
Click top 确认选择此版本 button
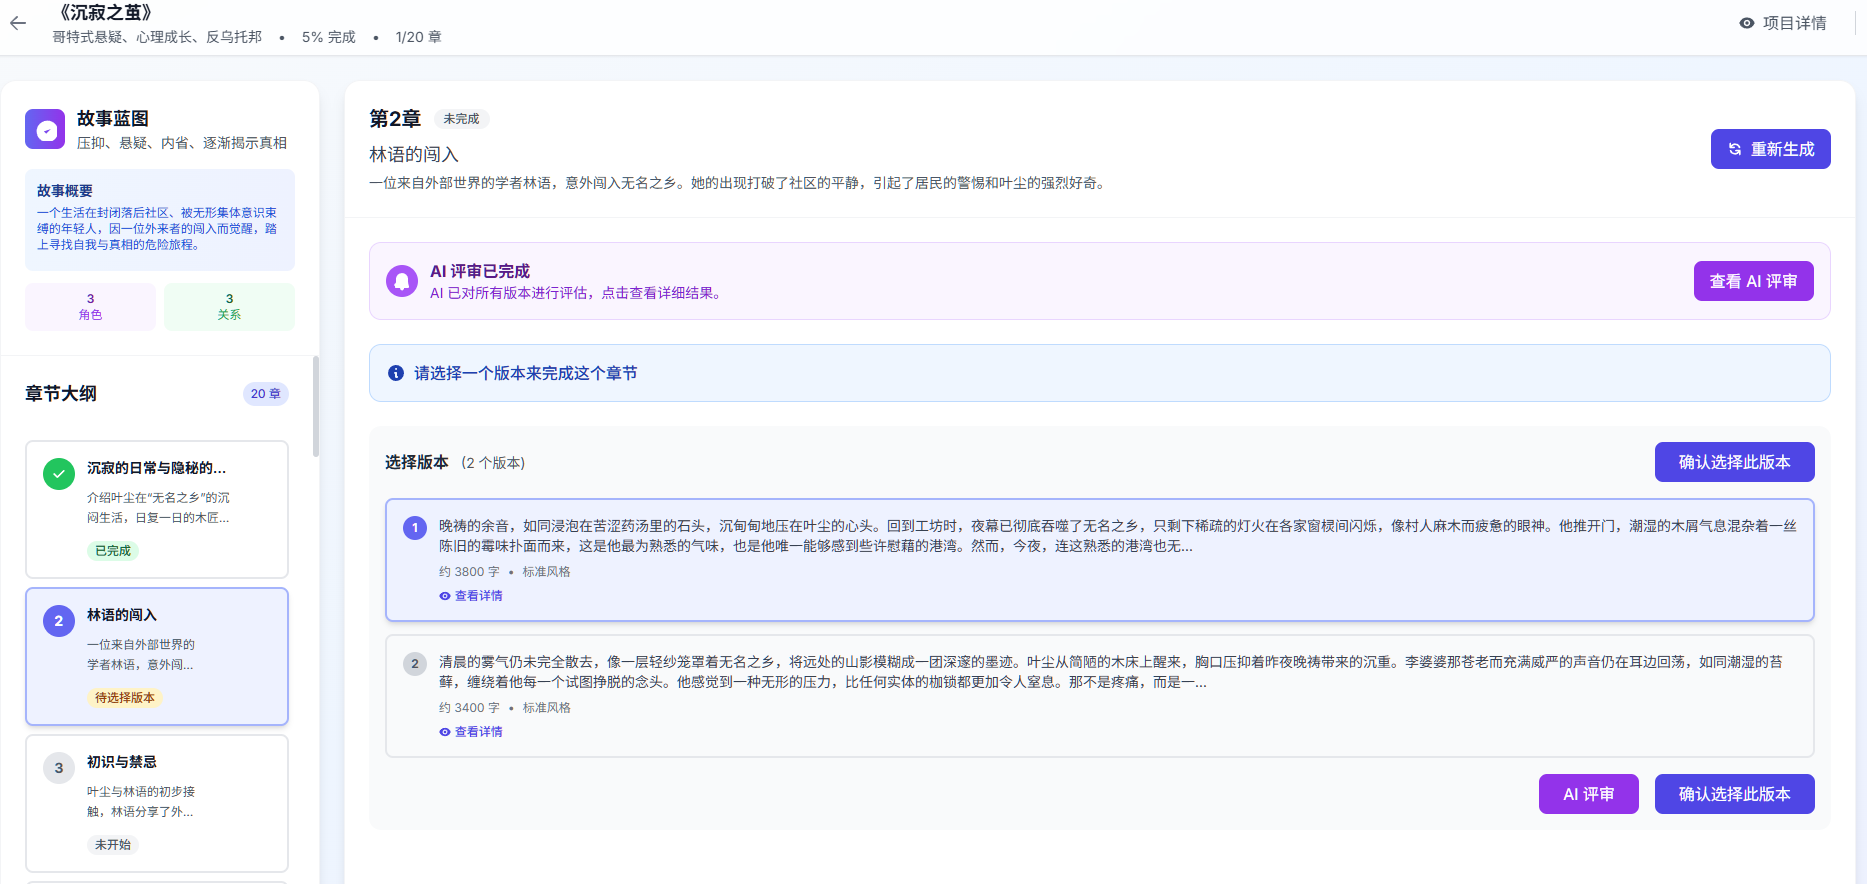tap(1734, 462)
